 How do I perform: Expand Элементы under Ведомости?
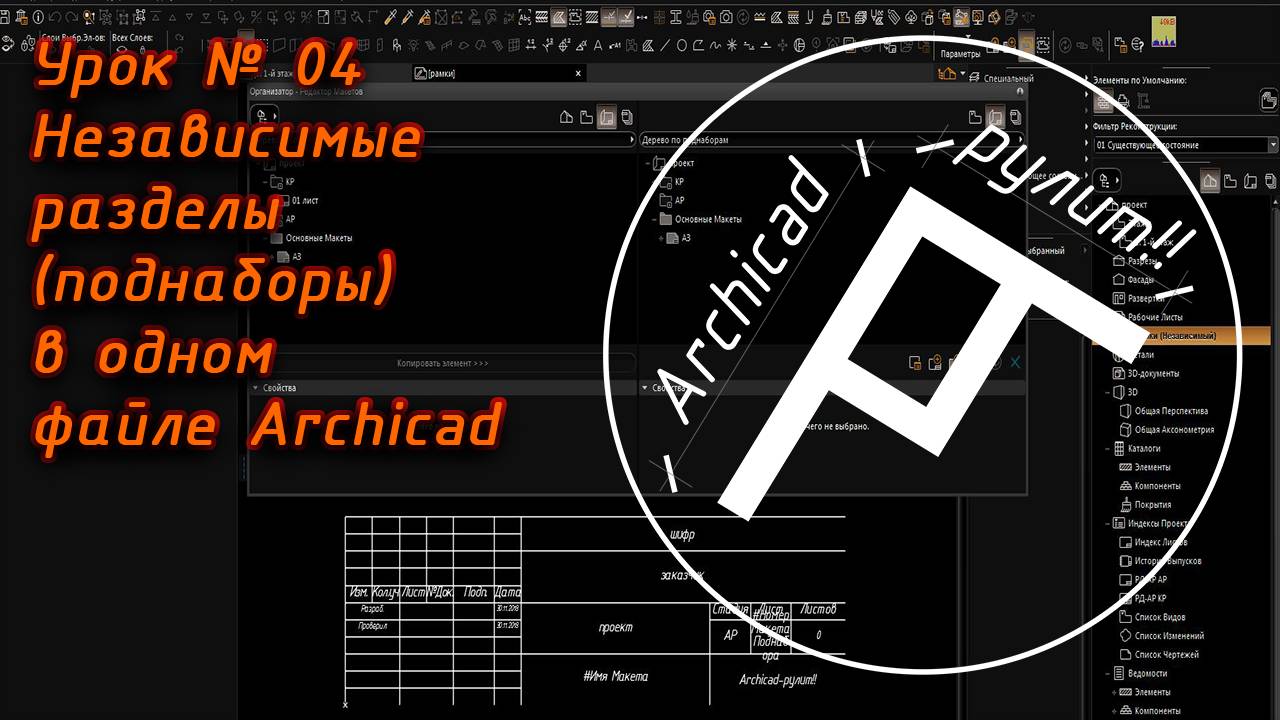click(1114, 692)
